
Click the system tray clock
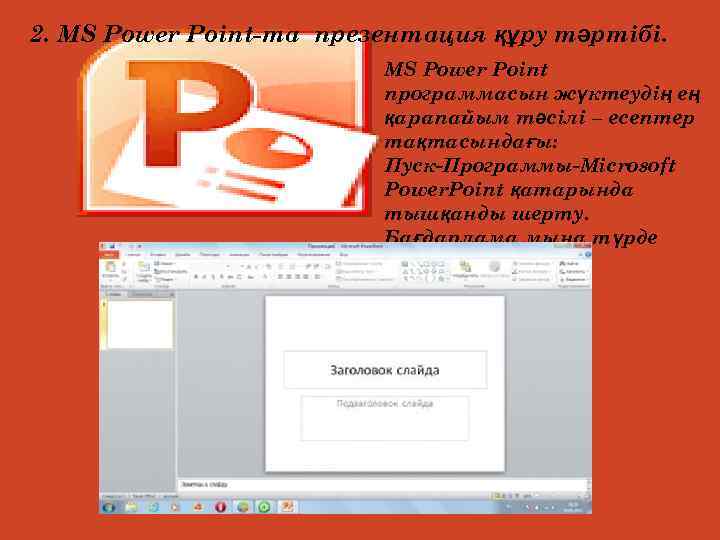(x=574, y=507)
